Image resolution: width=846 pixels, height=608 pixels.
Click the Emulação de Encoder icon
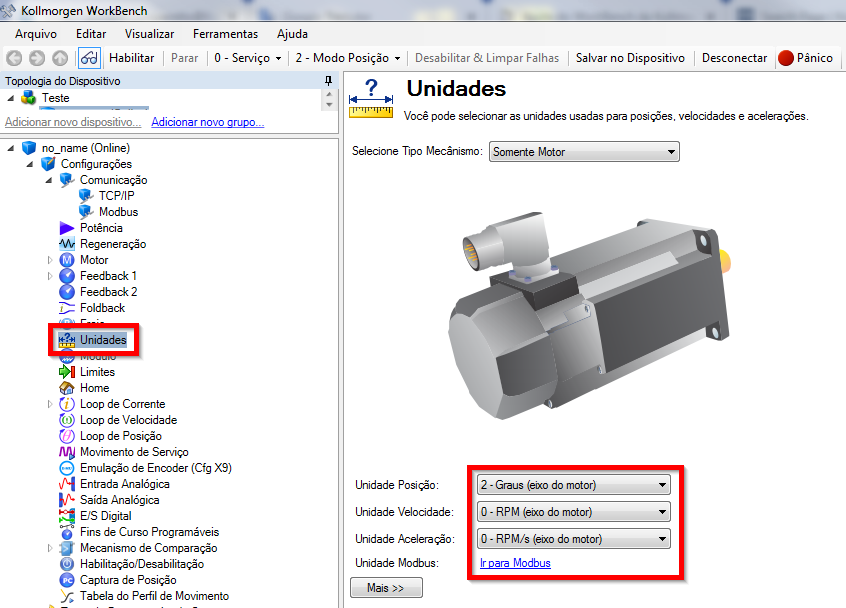[67, 468]
